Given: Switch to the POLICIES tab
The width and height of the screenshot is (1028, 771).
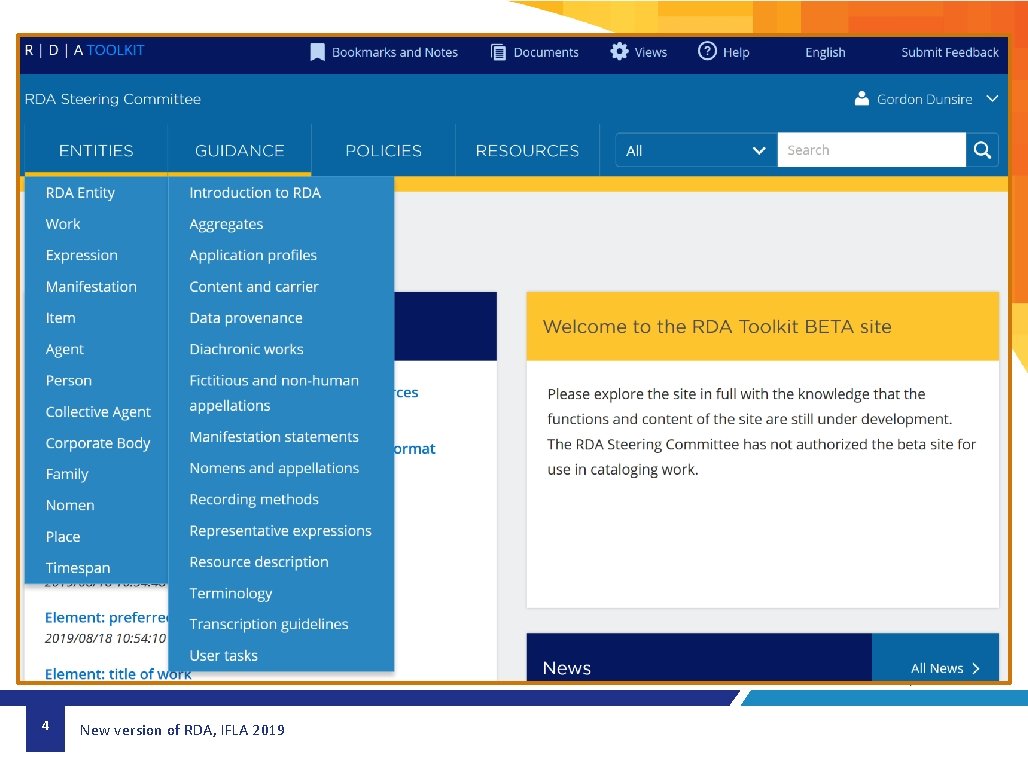Looking at the screenshot, I should (383, 150).
